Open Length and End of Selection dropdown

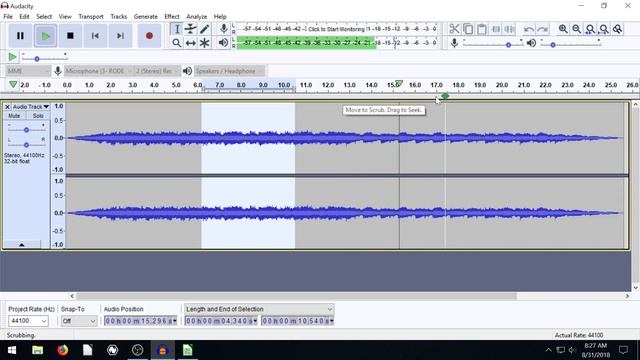(259, 309)
